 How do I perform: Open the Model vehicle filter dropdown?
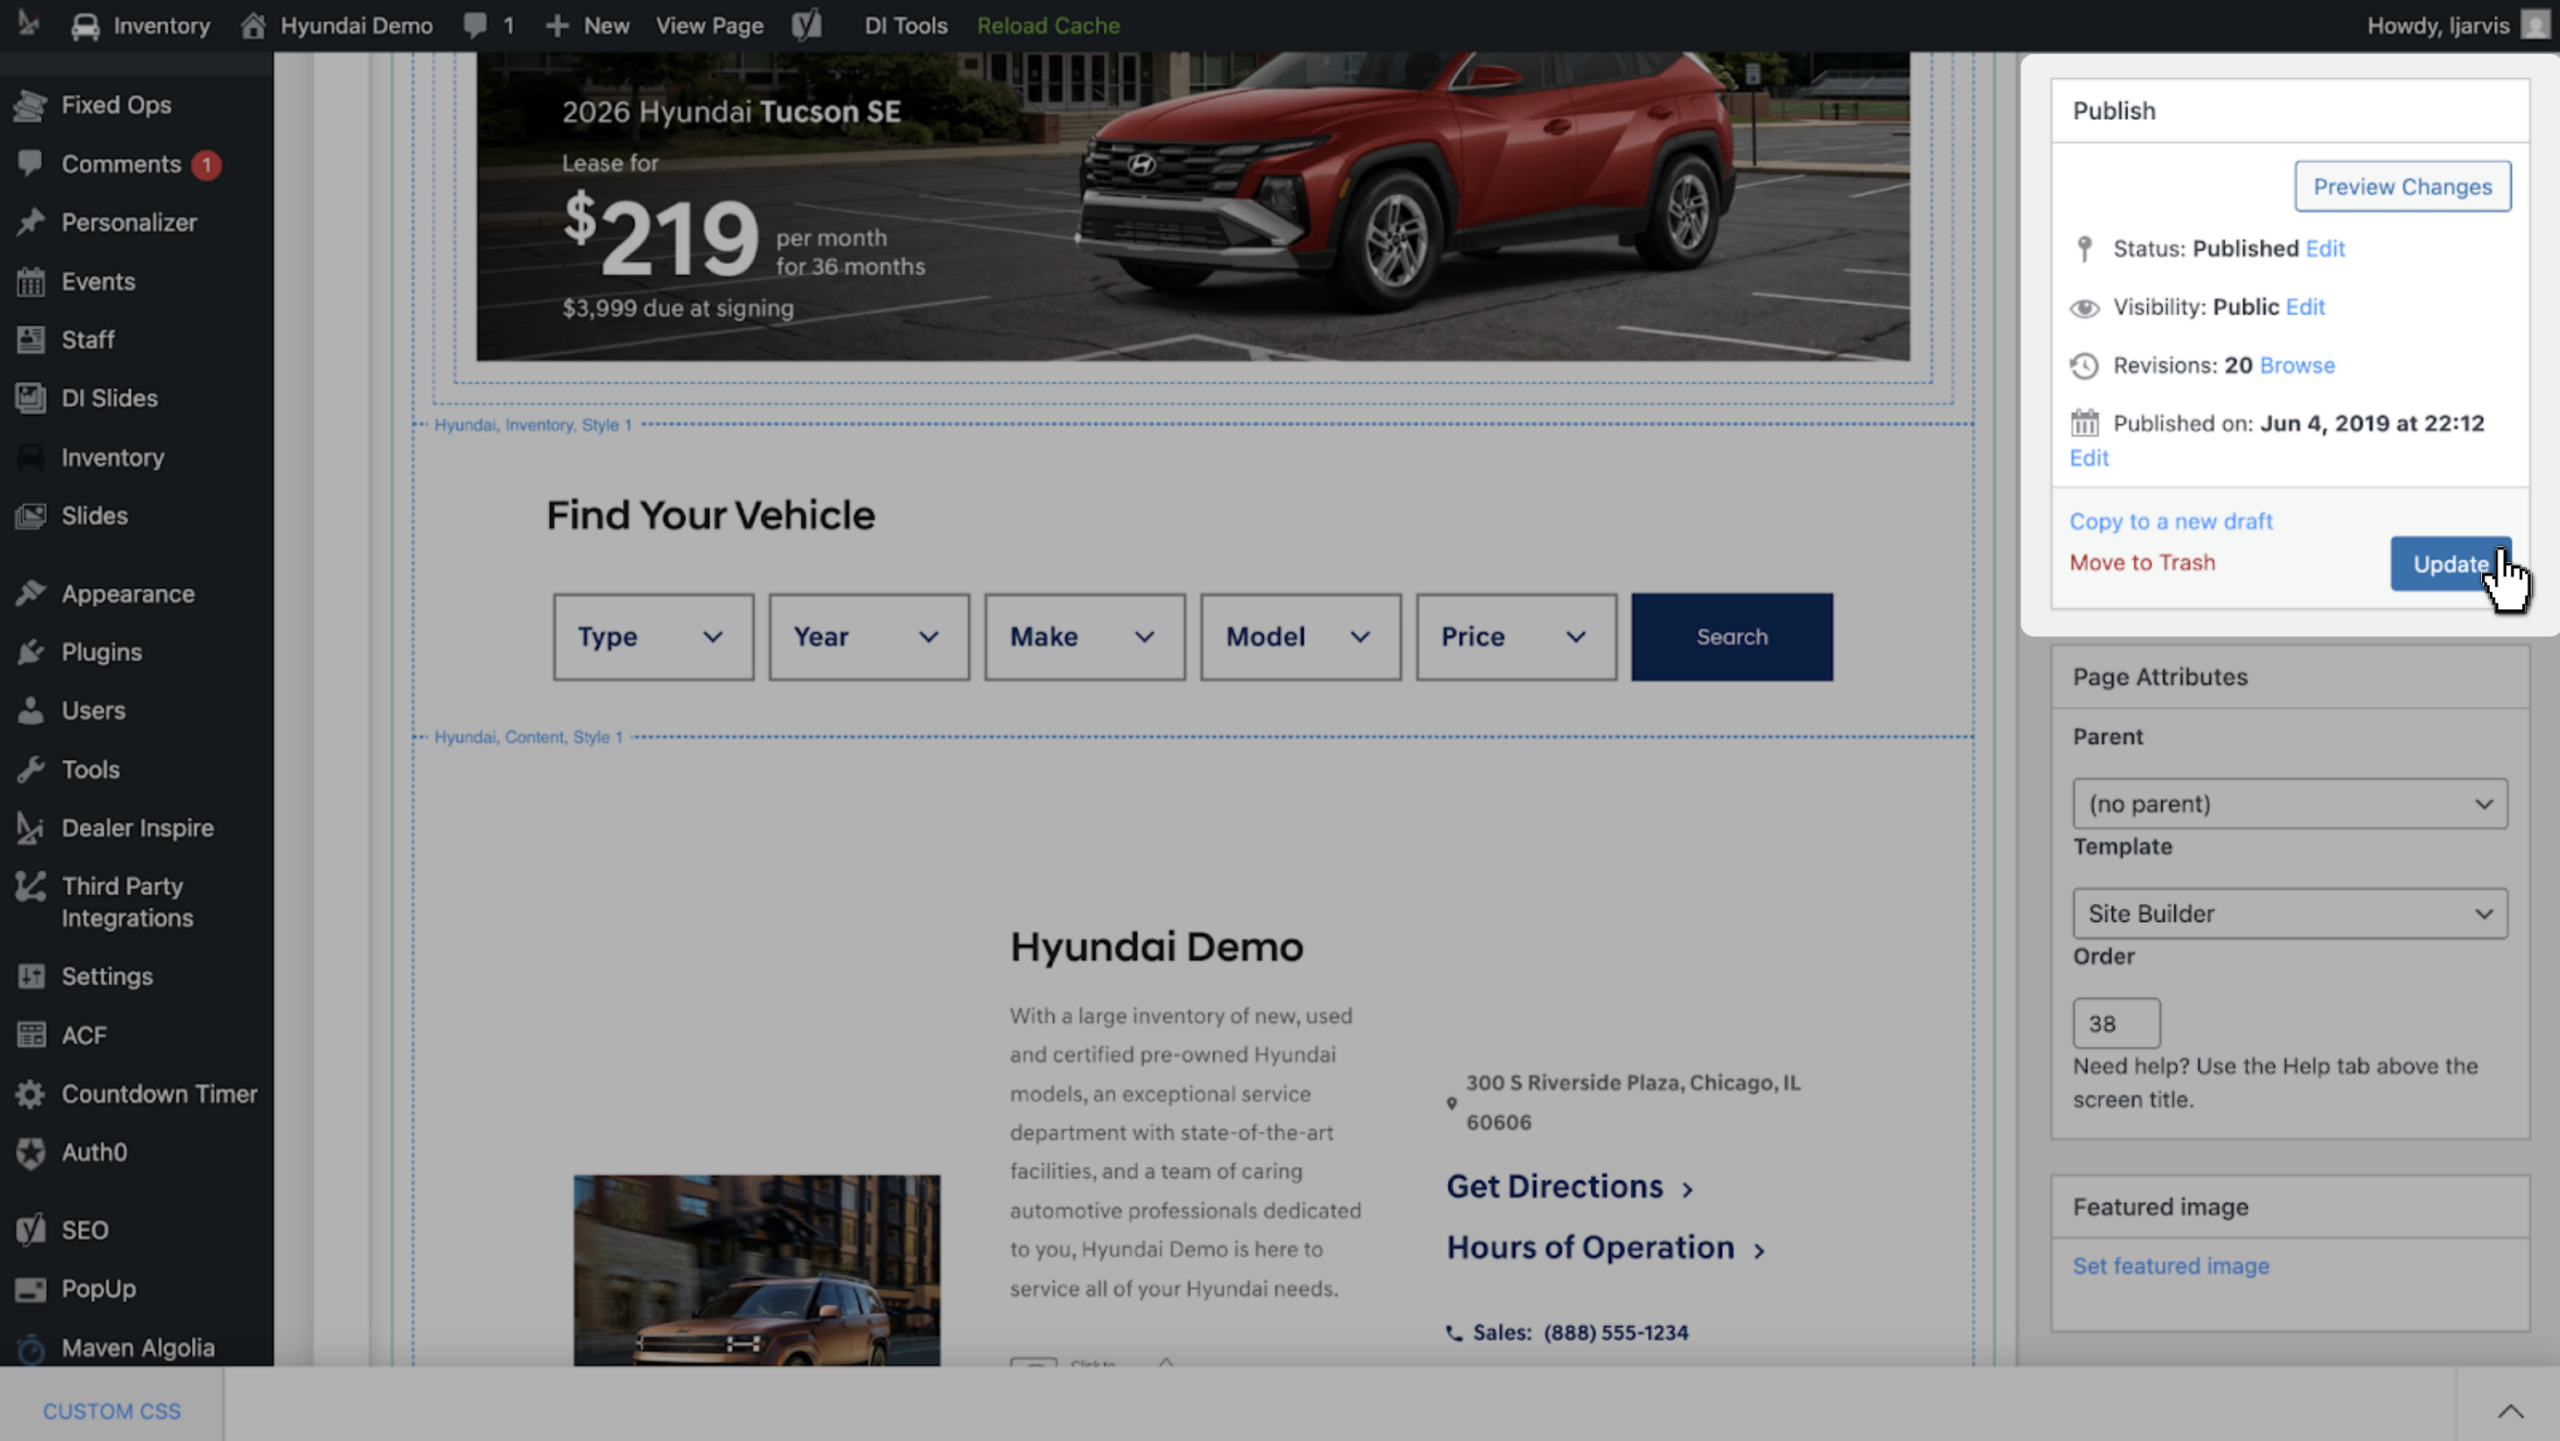click(x=1301, y=637)
